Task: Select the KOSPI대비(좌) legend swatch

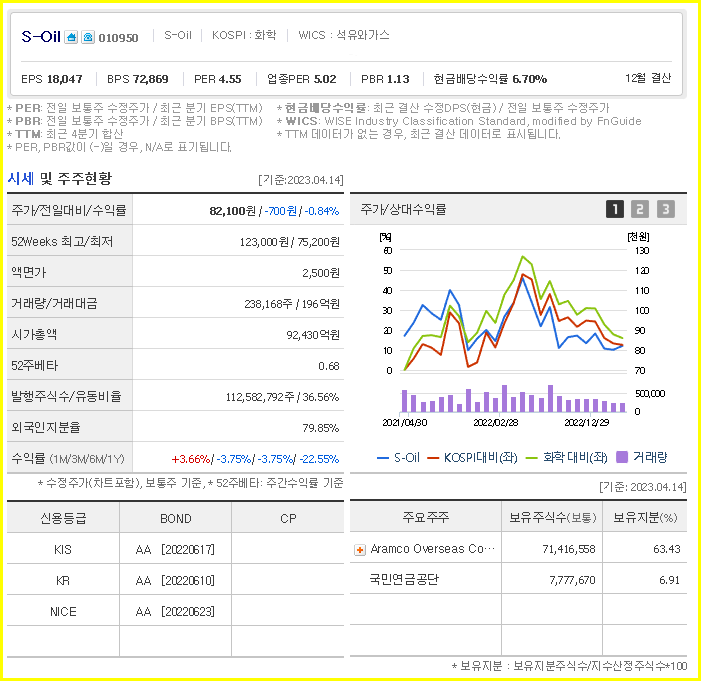Action: (x=433, y=458)
